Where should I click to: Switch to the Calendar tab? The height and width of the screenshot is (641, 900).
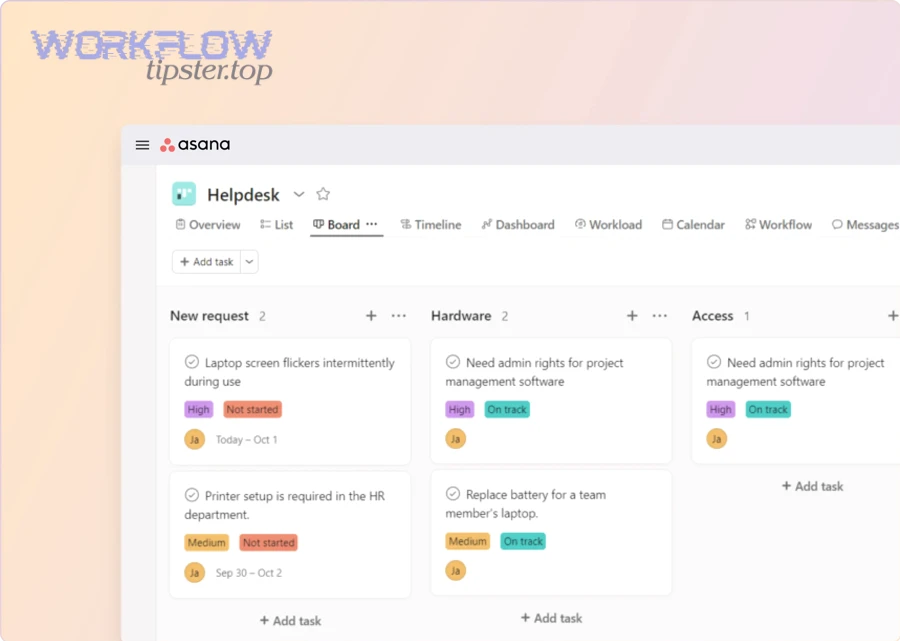click(x=693, y=224)
